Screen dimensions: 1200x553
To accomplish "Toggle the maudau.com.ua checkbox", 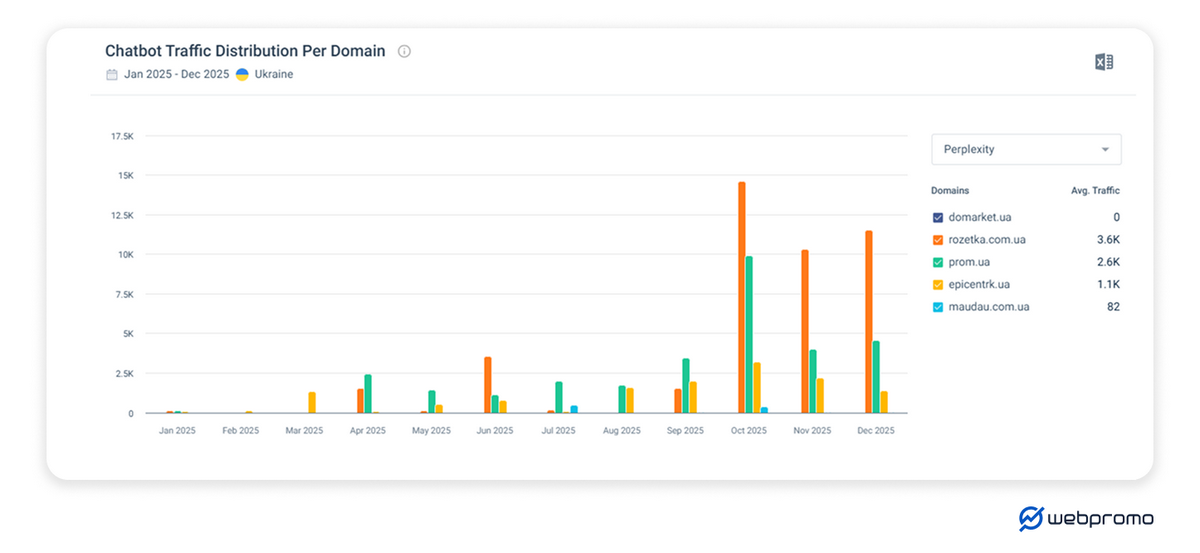I will pos(937,307).
